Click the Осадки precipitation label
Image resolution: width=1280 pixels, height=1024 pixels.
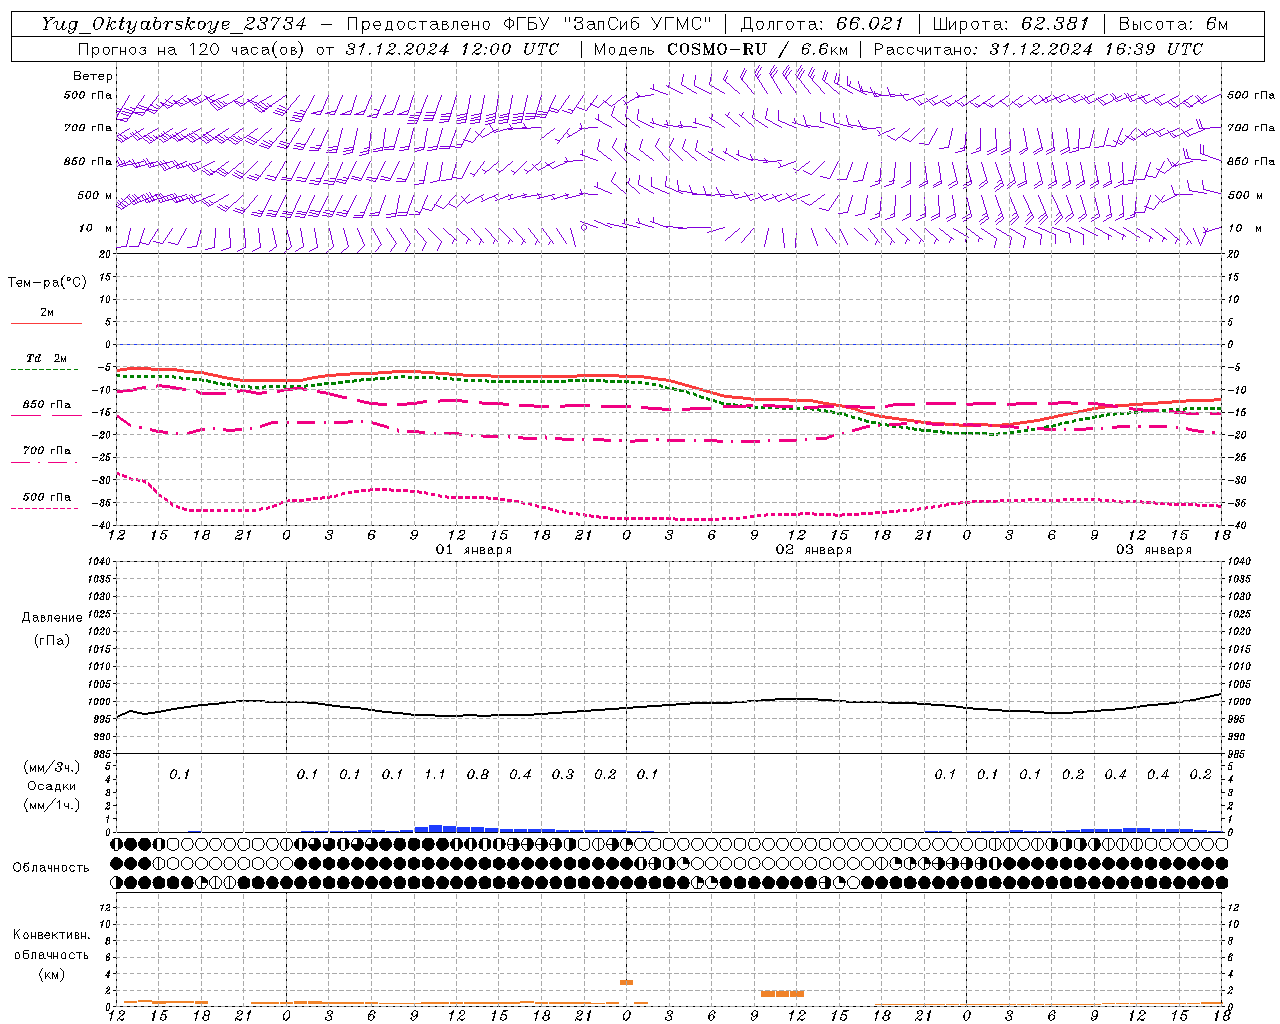tap(52, 786)
